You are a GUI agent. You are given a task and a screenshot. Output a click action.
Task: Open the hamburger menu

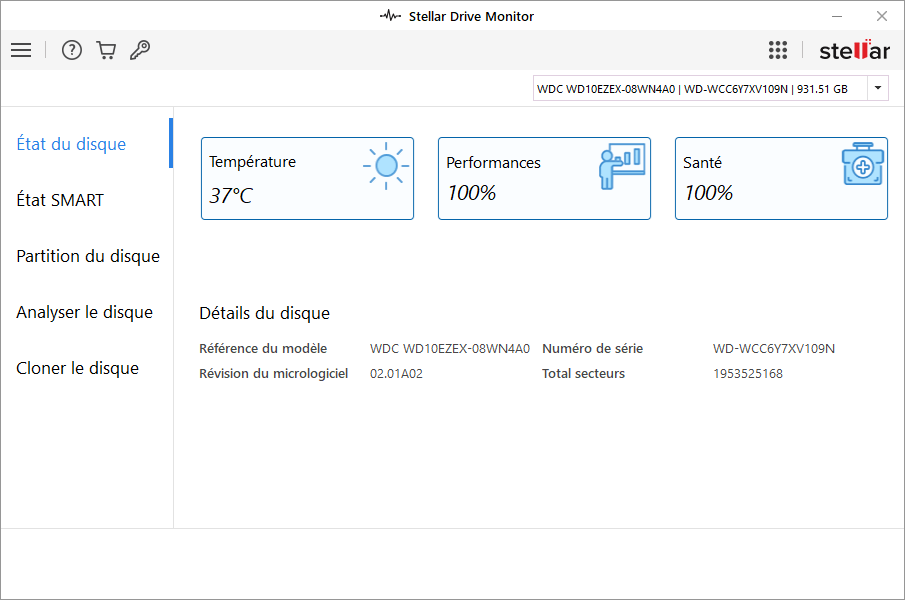click(21, 50)
